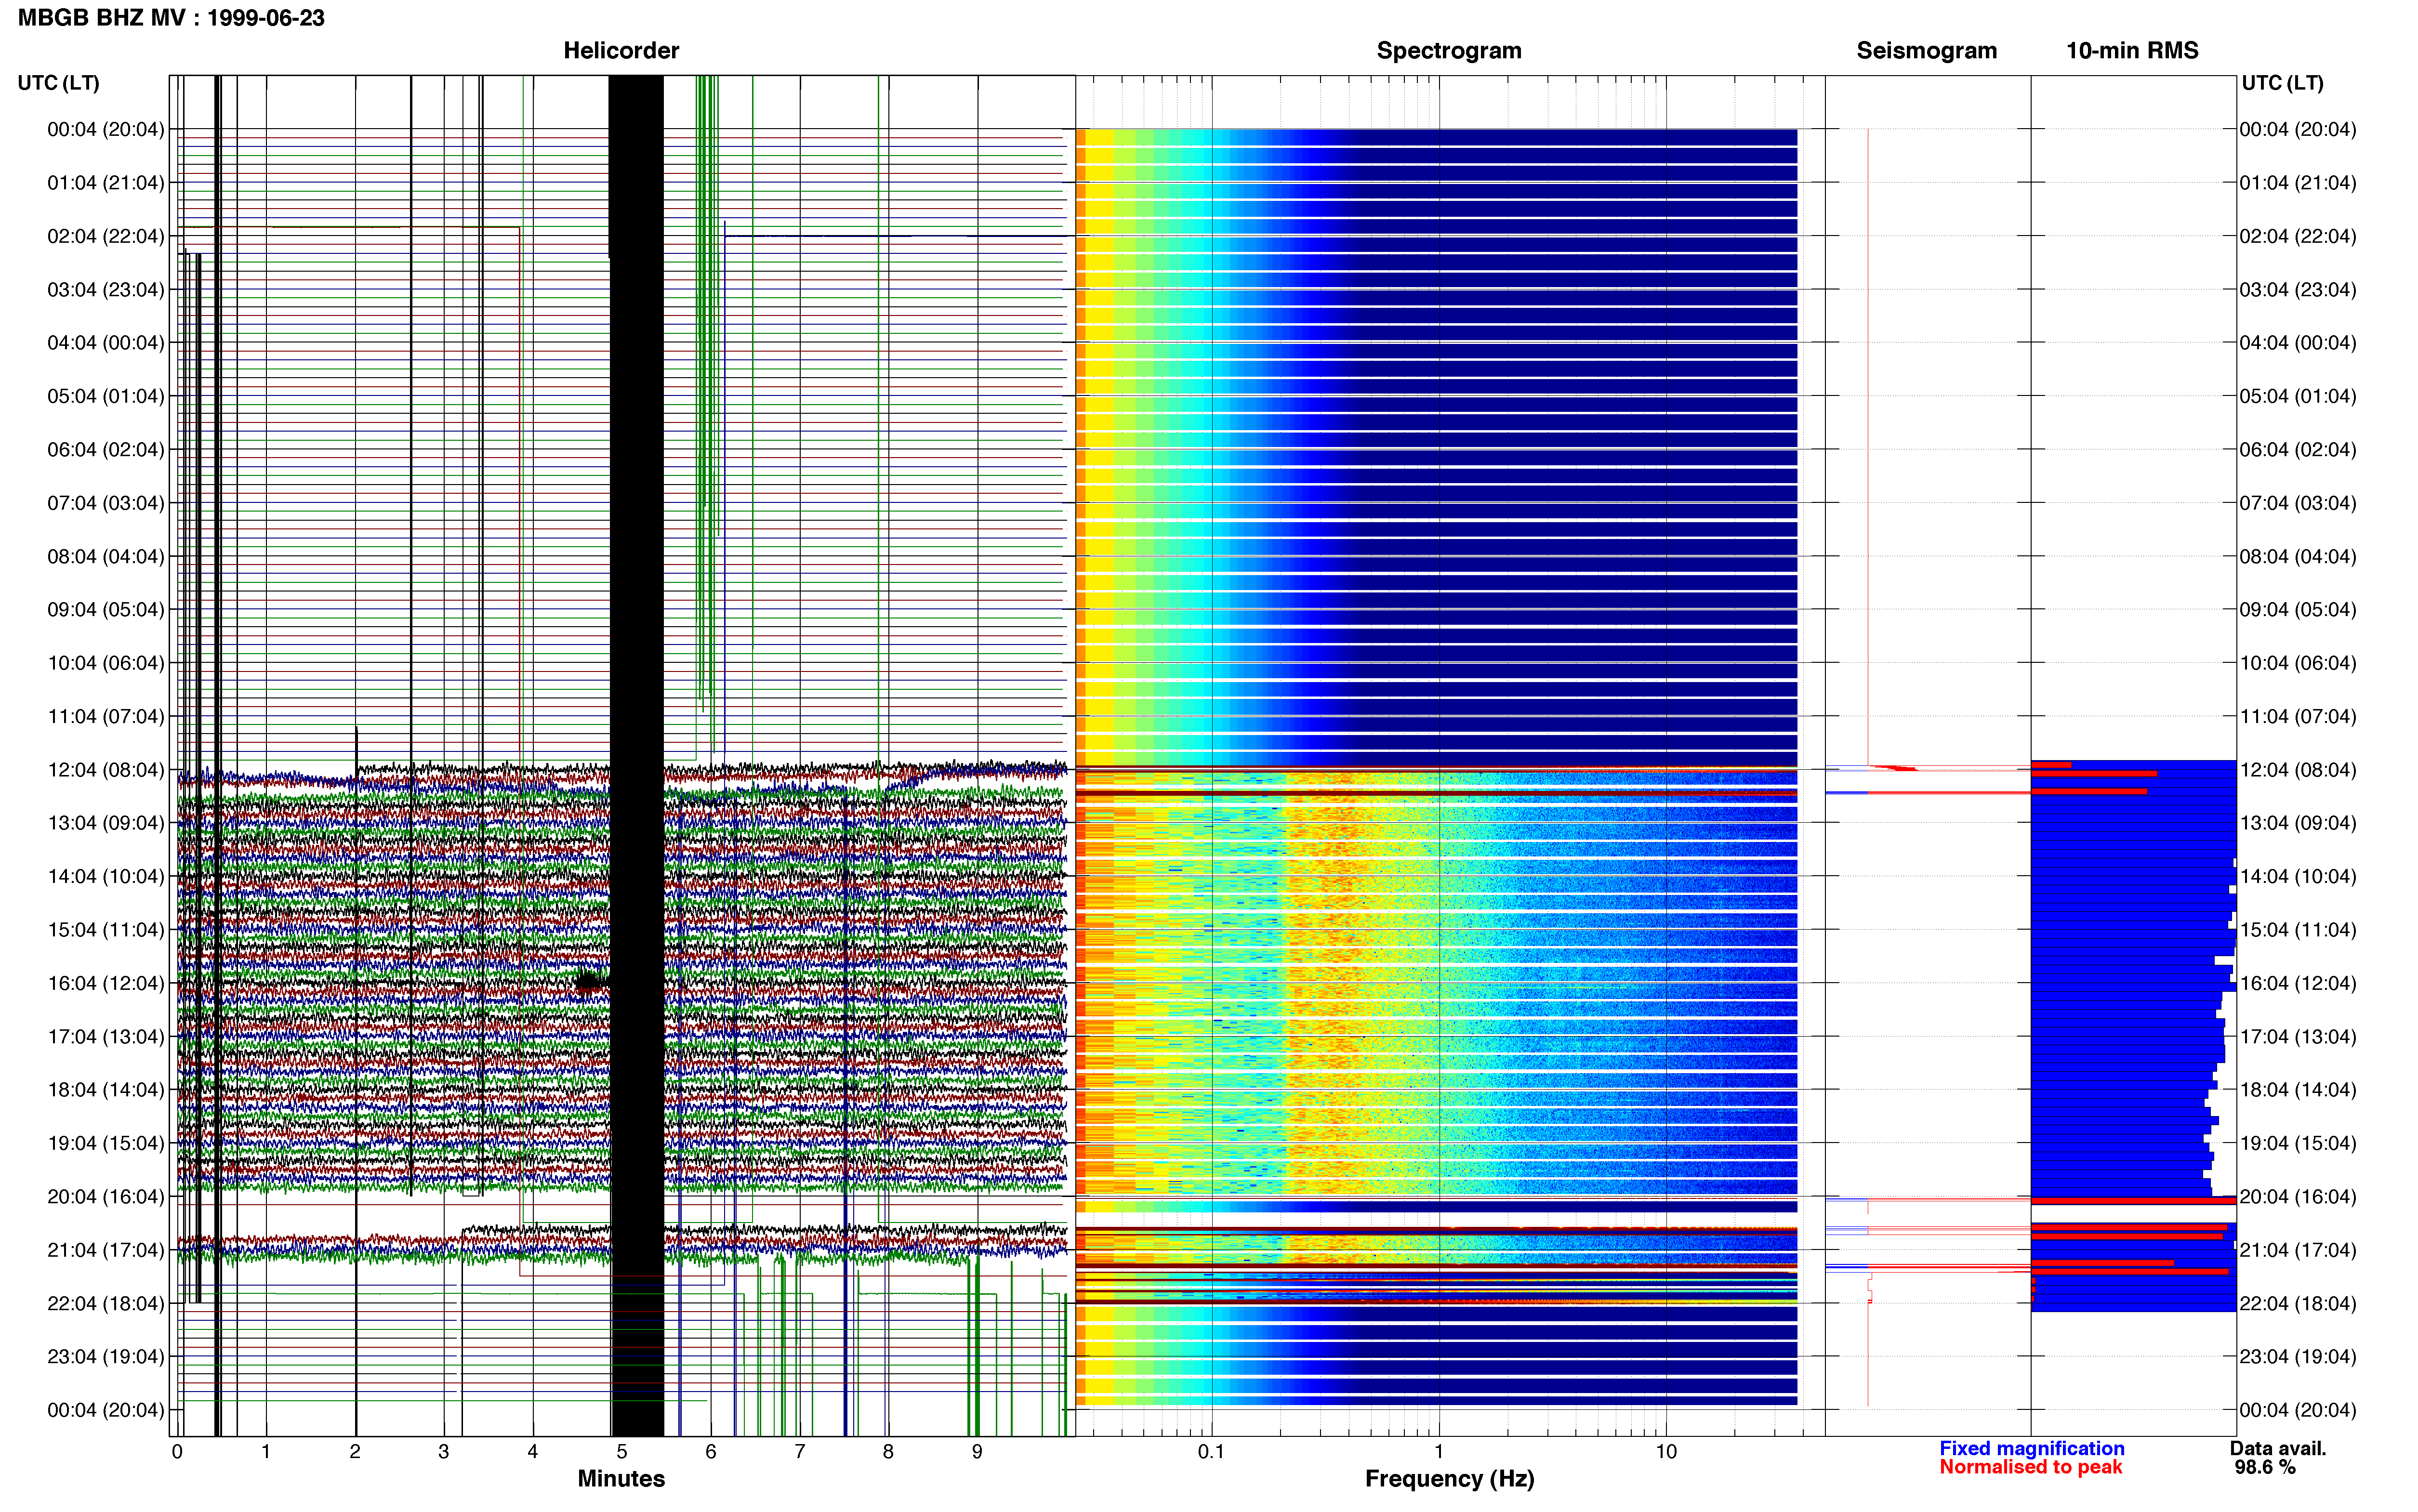Screen dimensions: 2418x1512
Task: Click left axis time 19:04 (15:04)
Action: point(106,1143)
